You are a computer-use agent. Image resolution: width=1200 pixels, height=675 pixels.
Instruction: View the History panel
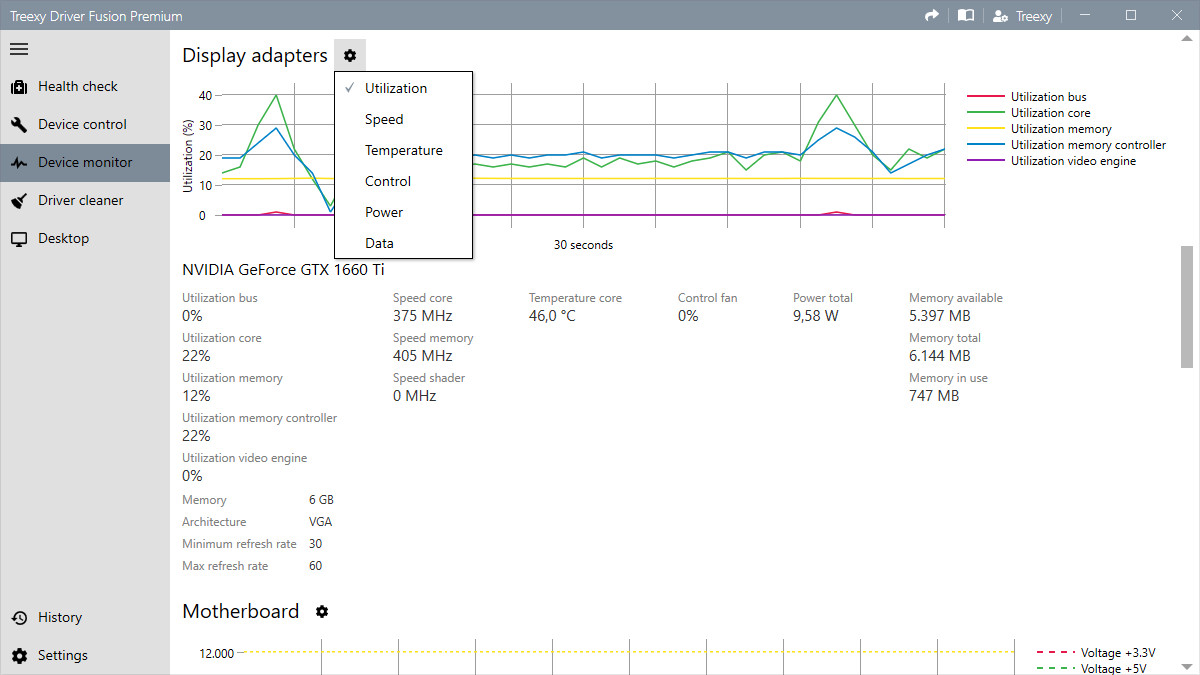tap(60, 617)
